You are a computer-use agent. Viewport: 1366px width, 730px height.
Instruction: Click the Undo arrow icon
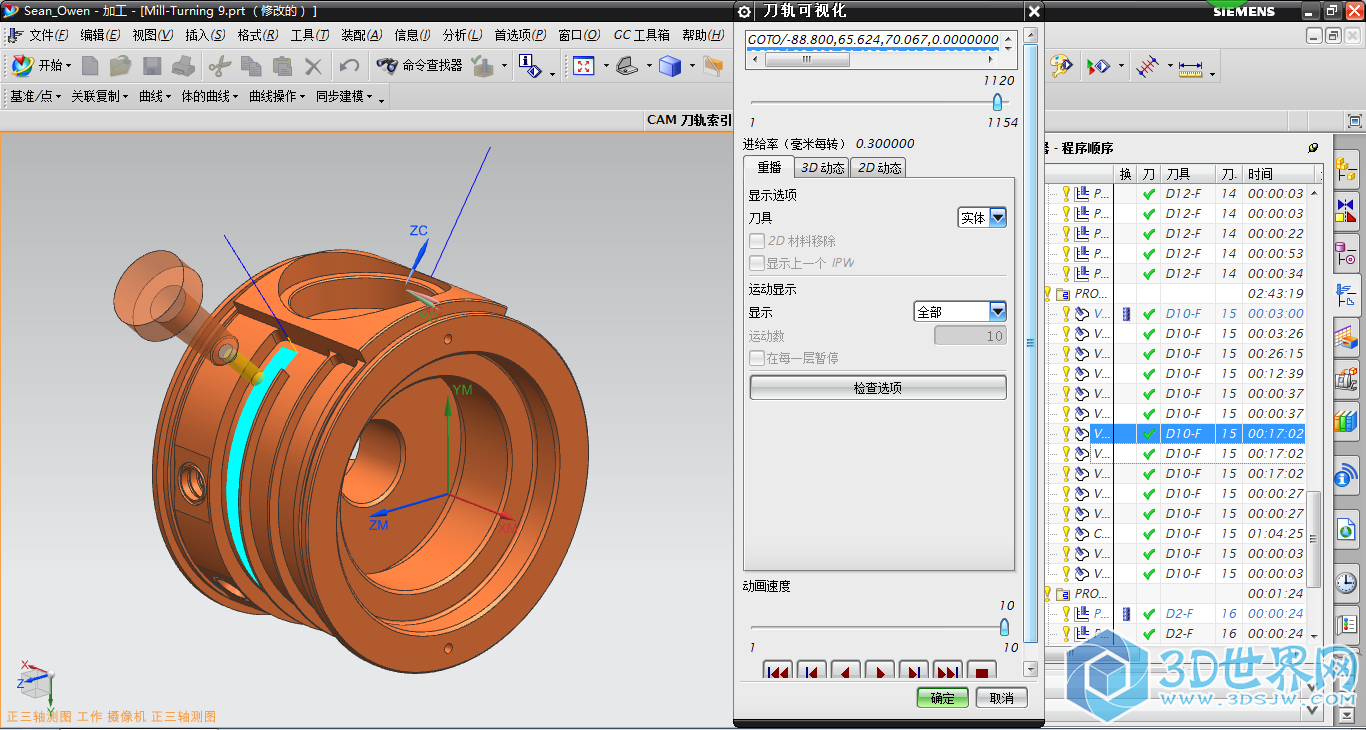pos(349,66)
